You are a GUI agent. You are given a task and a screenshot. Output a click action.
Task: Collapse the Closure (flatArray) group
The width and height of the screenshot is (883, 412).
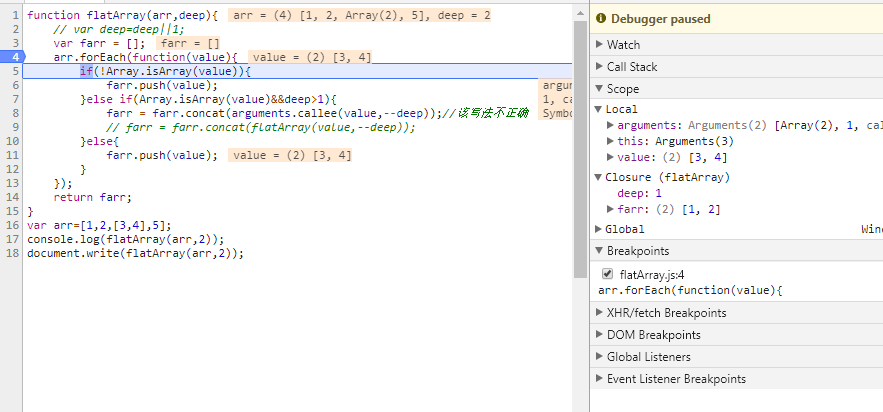click(x=599, y=177)
